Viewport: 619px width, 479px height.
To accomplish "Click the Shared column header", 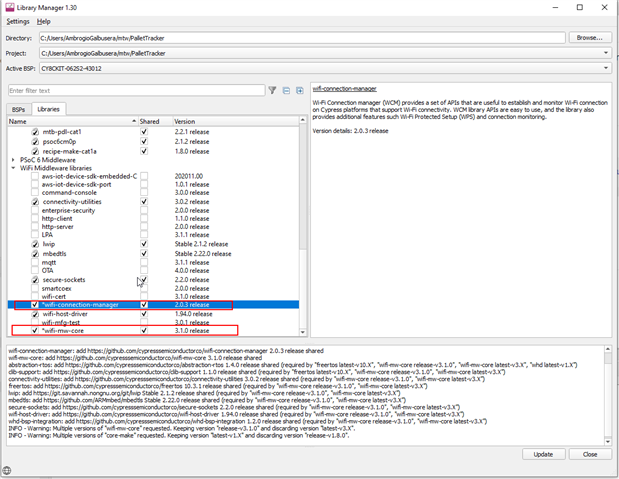I will coord(156,121).
